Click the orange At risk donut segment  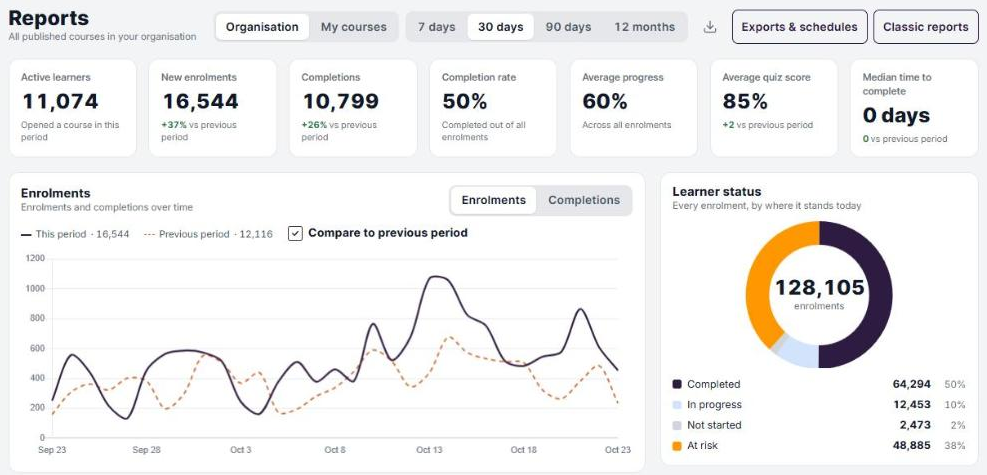[x=760, y=277]
